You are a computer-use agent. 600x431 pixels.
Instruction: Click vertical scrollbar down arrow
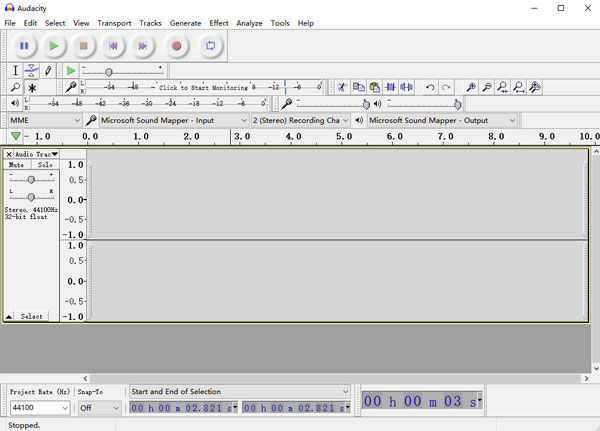click(596, 369)
